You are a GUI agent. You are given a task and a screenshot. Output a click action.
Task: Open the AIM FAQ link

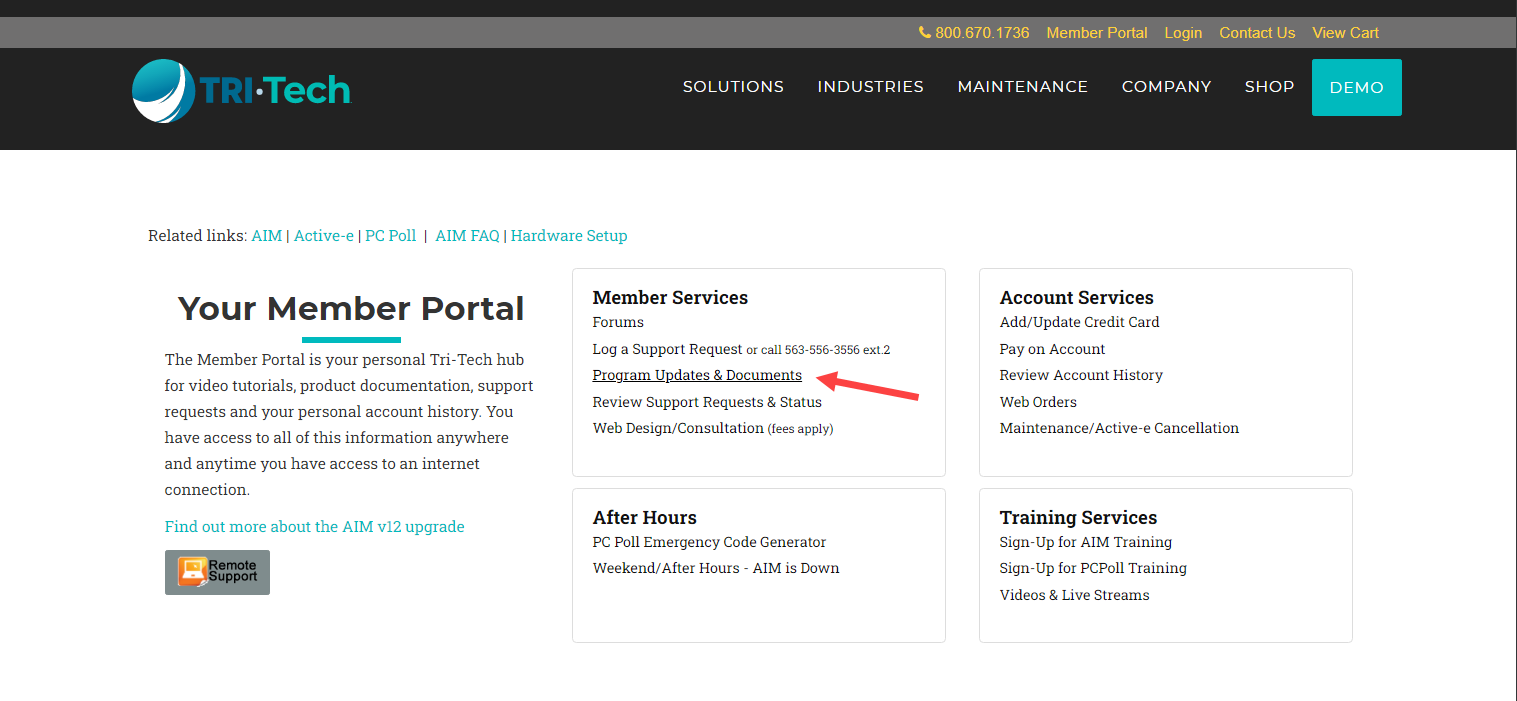[467, 236]
